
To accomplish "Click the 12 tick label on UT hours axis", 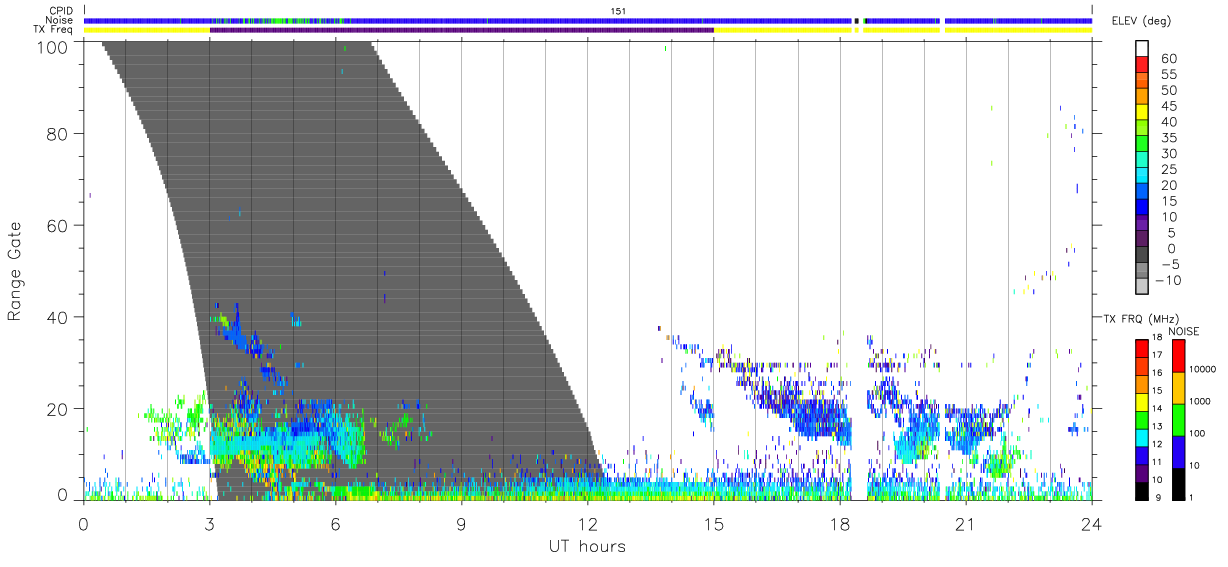I will click(588, 524).
